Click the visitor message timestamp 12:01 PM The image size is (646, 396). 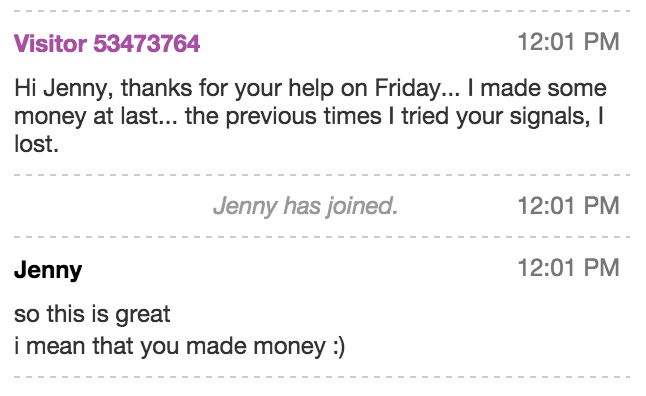[x=568, y=42]
